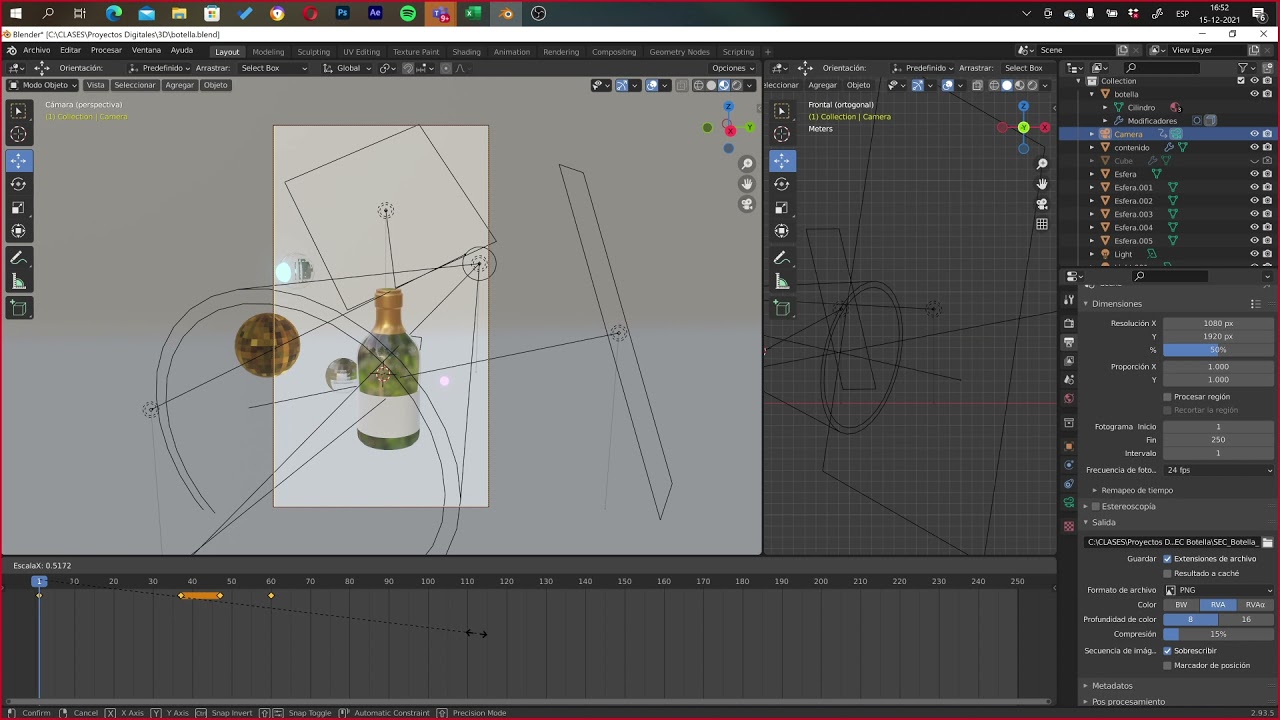Open Output properties tab
This screenshot has height=720, width=1280.
click(1069, 342)
